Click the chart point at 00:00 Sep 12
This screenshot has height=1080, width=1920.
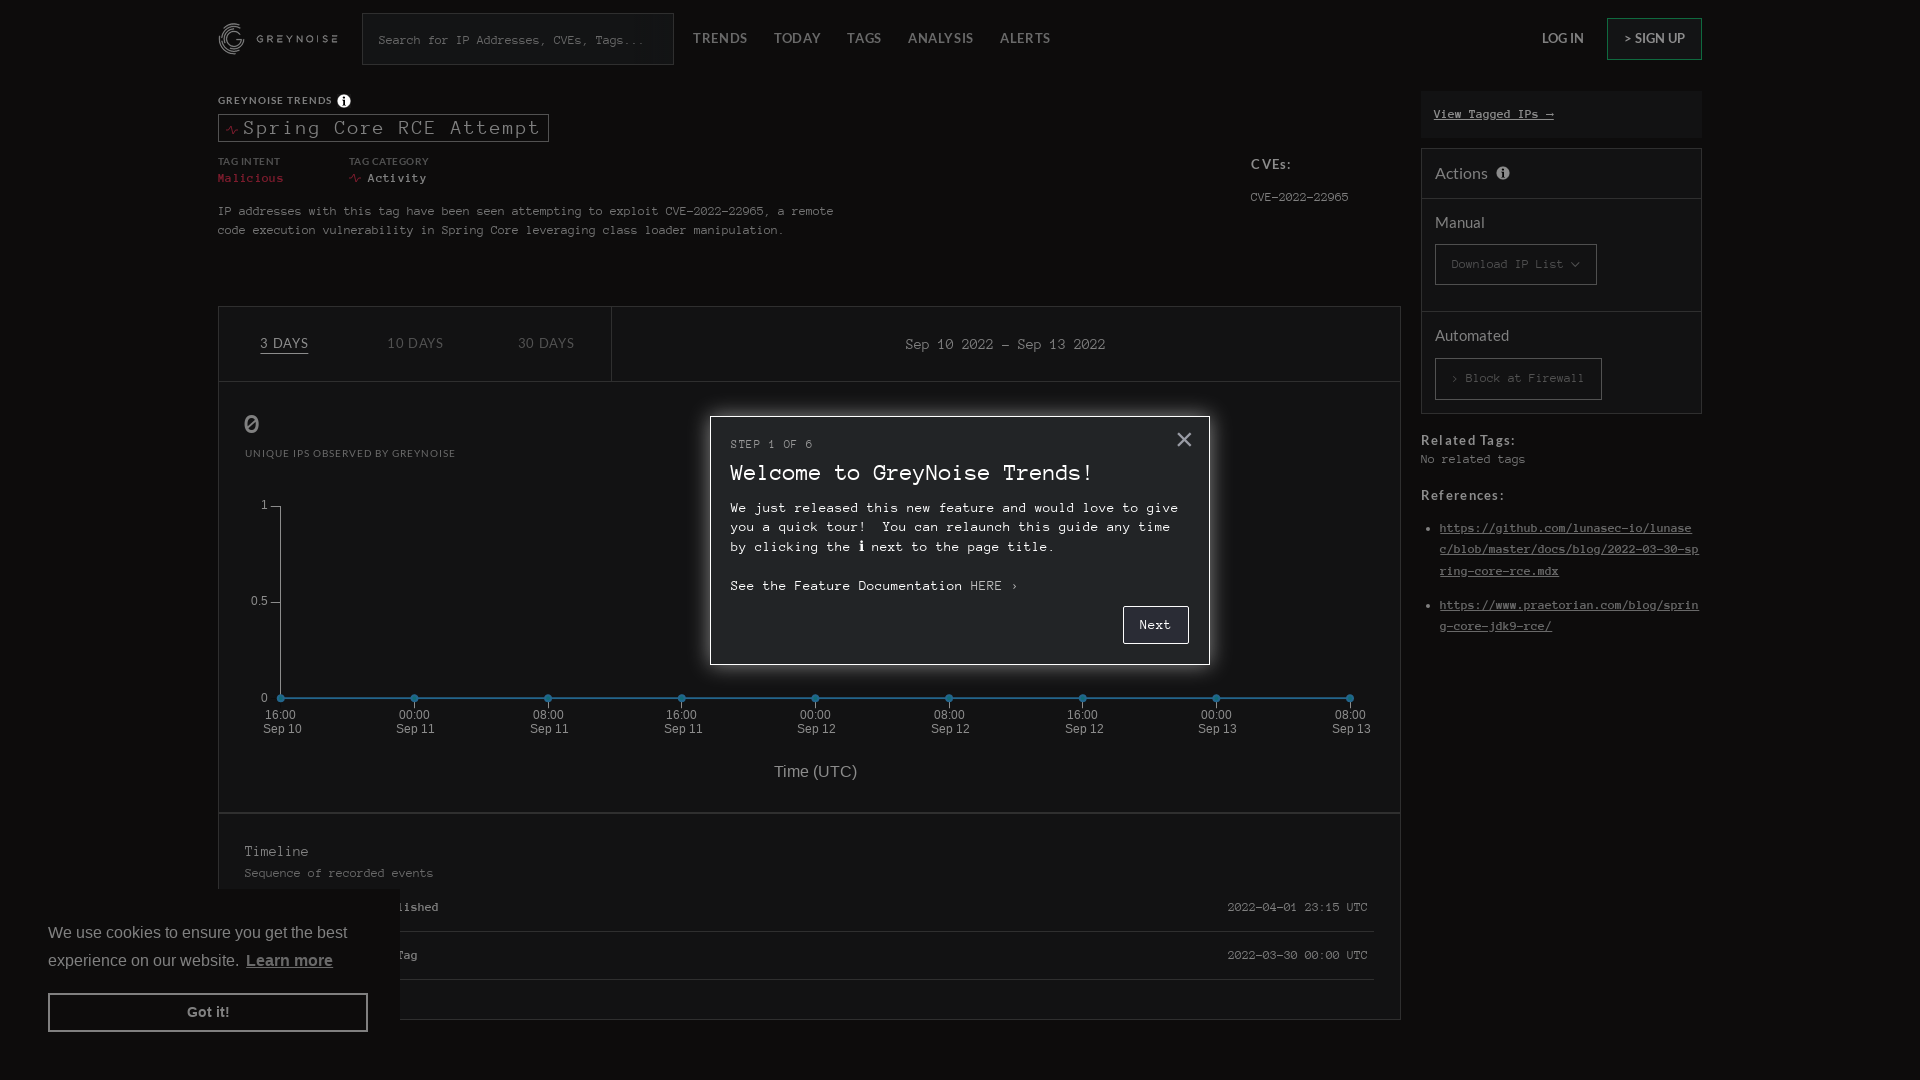(815, 698)
